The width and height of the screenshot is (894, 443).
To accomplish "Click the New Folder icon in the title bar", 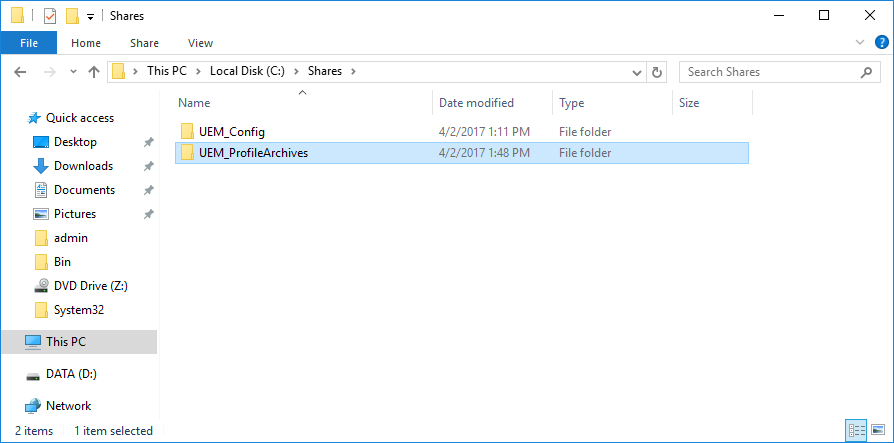I will tap(72, 16).
